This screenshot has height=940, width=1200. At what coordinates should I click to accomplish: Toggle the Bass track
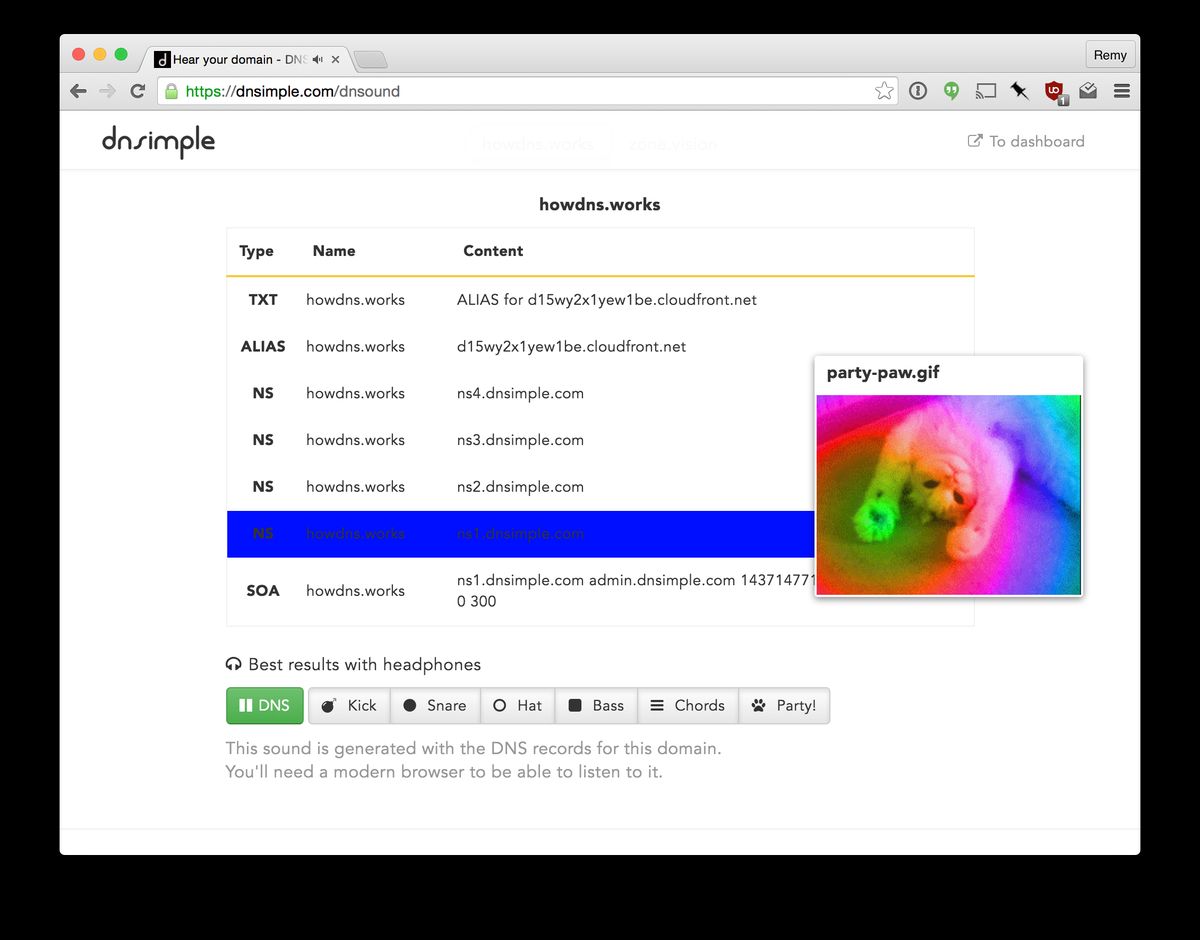coord(597,705)
